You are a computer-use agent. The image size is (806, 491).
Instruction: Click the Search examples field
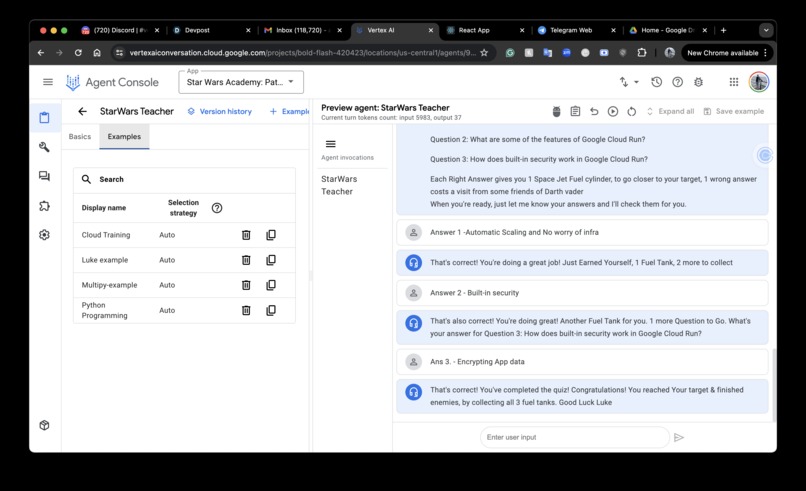tap(184, 179)
